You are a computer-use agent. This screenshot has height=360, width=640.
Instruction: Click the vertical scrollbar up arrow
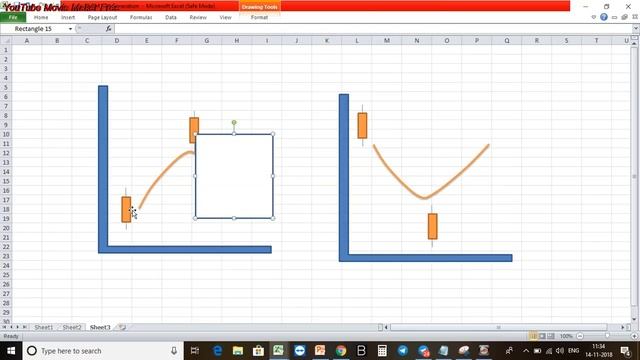pyautogui.click(x=635, y=43)
